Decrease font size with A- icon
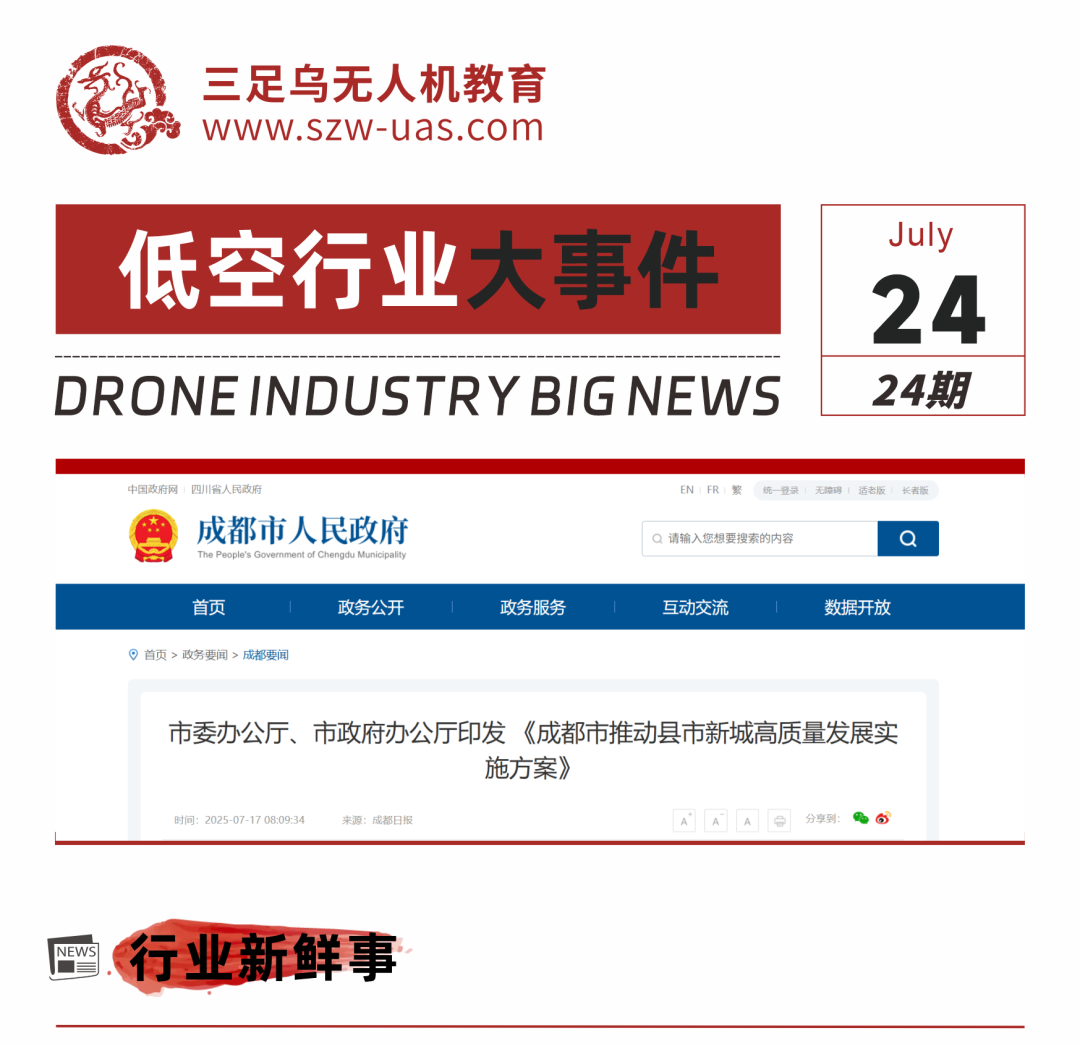The image size is (1080, 1045). [715, 821]
